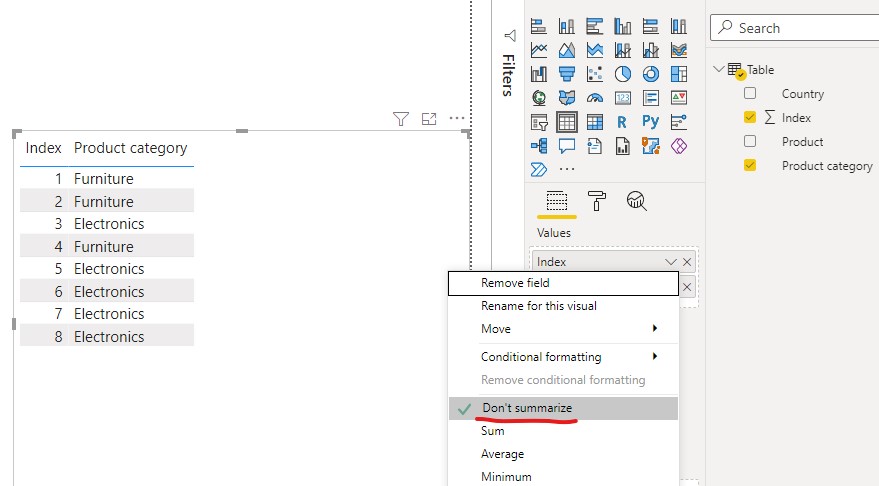Select the stacked column chart visual
The image size is (879, 486).
567,26
